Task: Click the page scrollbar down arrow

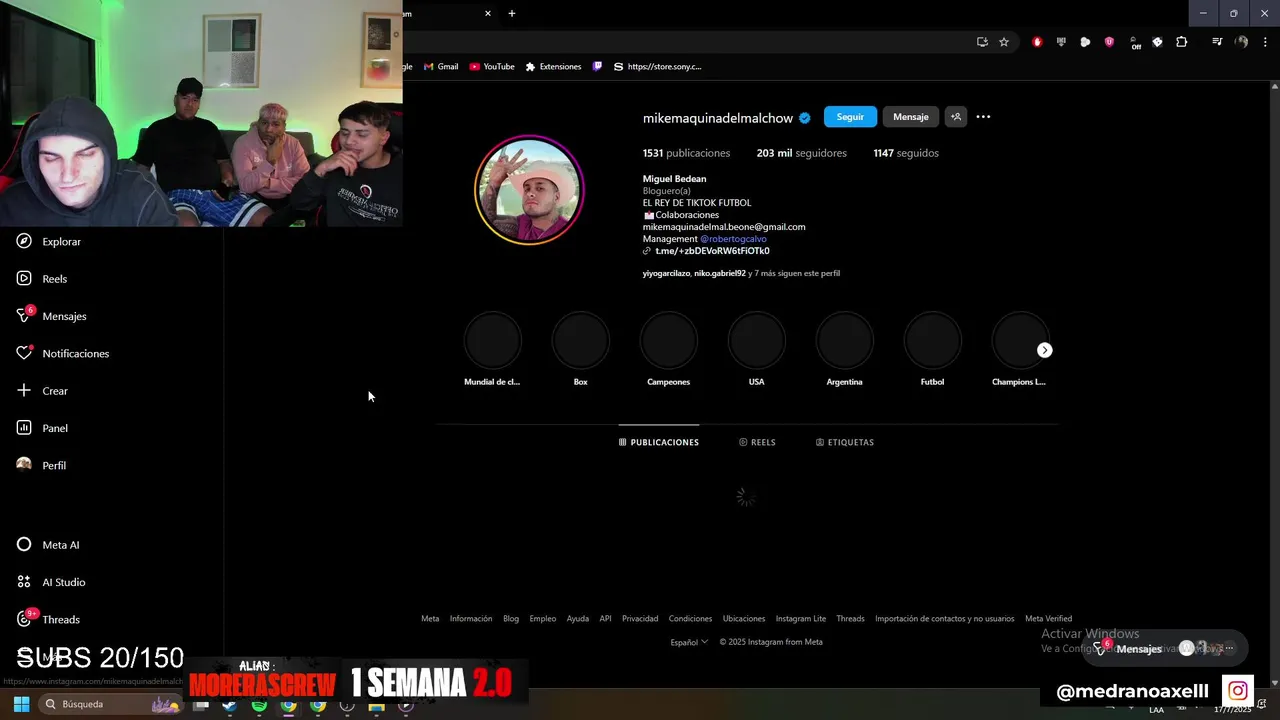Action: [x=1274, y=684]
